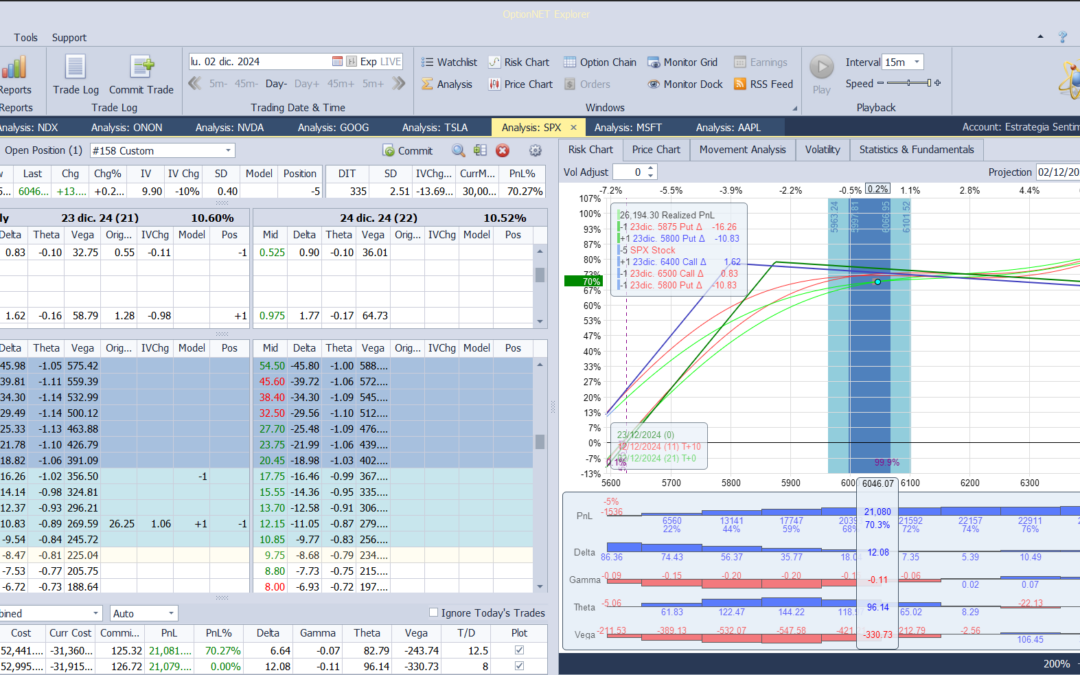Select Statistics & Fundamentals tab
1080x675 pixels.
pos(916,149)
